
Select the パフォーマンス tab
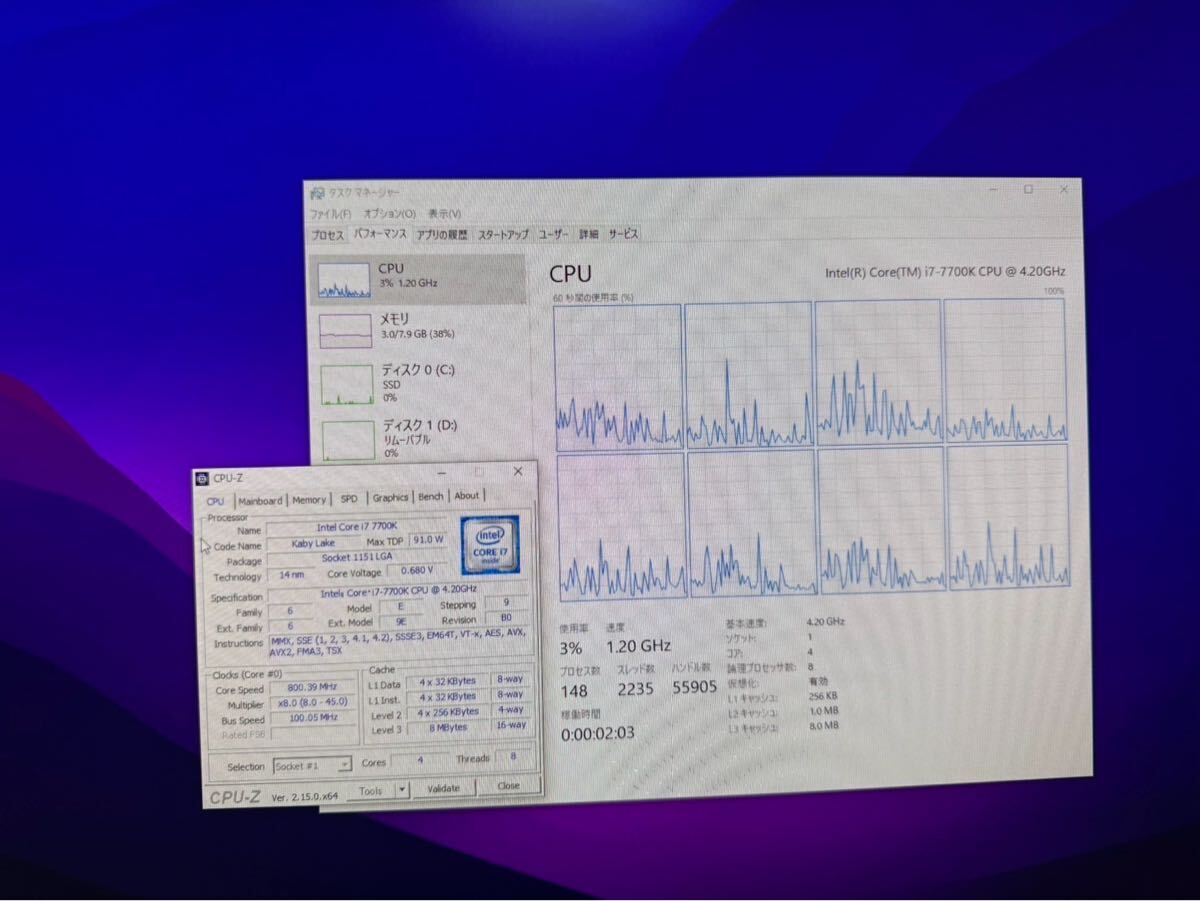click(380, 234)
